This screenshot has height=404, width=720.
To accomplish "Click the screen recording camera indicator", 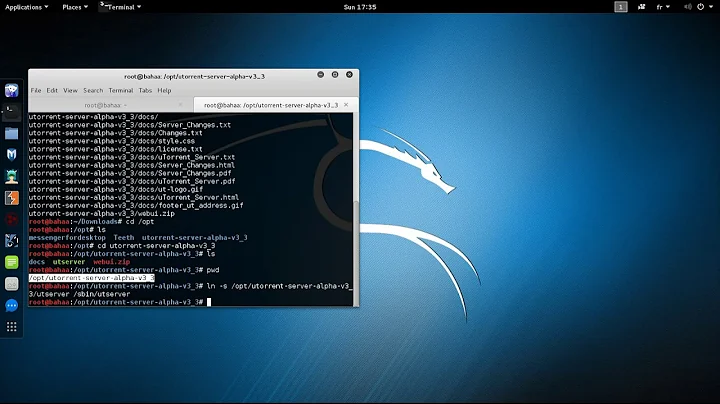I will click(641, 7).
